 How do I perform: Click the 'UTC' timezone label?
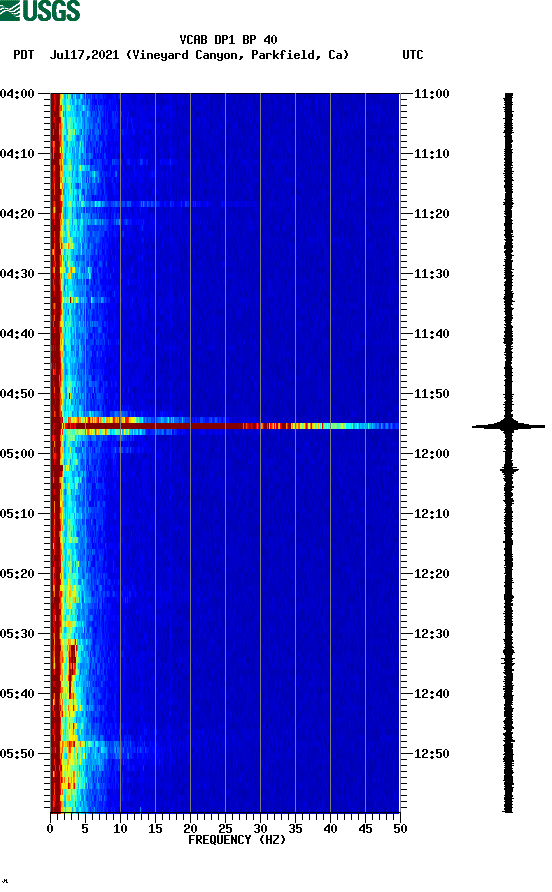pos(413,55)
